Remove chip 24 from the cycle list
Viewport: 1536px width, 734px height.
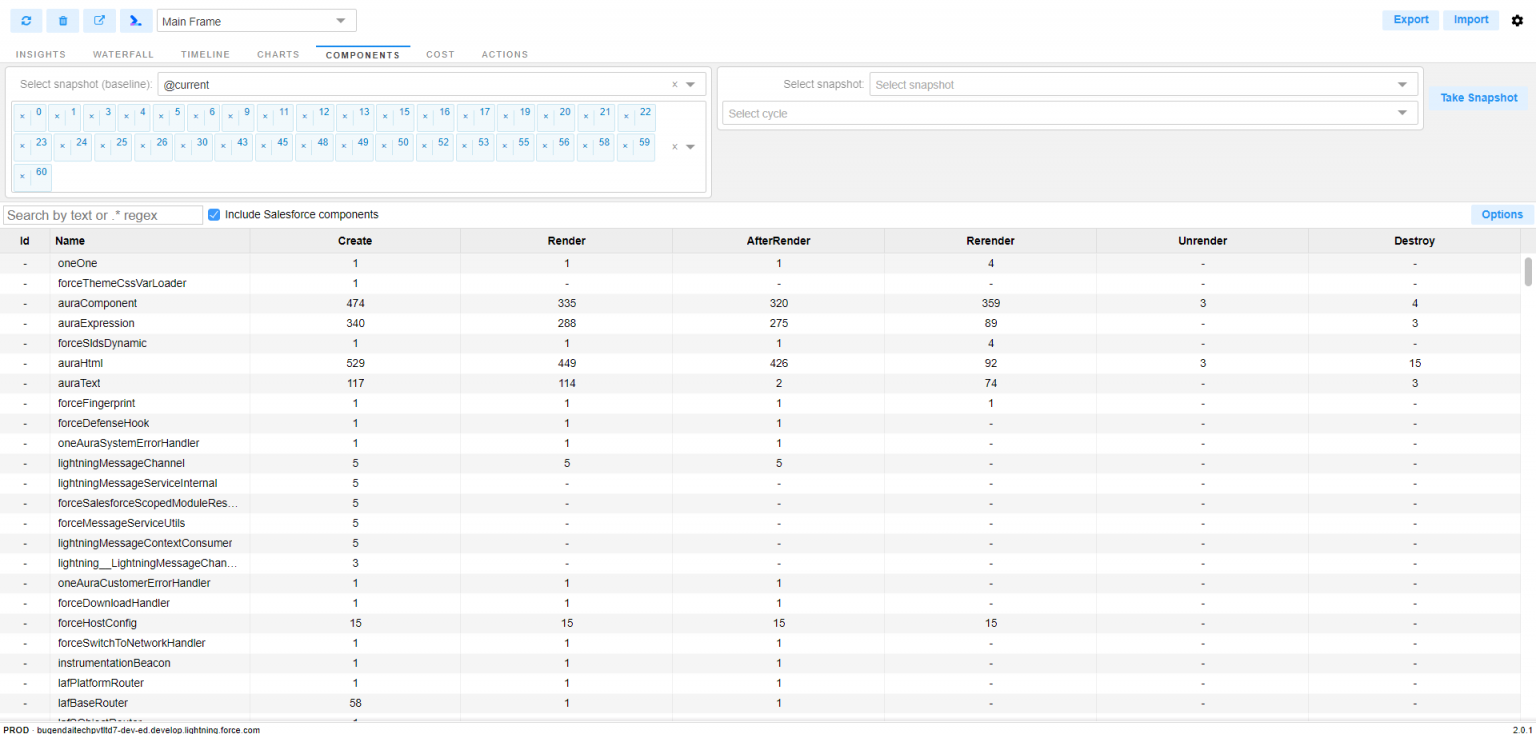(61, 146)
